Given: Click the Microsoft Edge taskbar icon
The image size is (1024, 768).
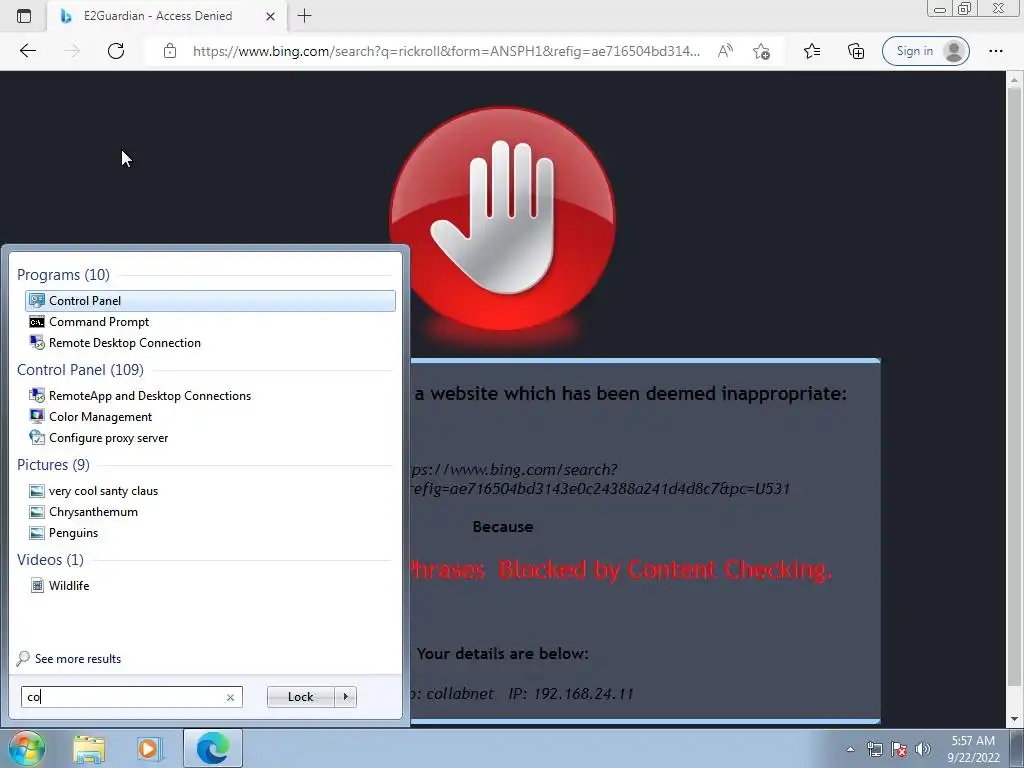Looking at the screenshot, I should [213, 748].
